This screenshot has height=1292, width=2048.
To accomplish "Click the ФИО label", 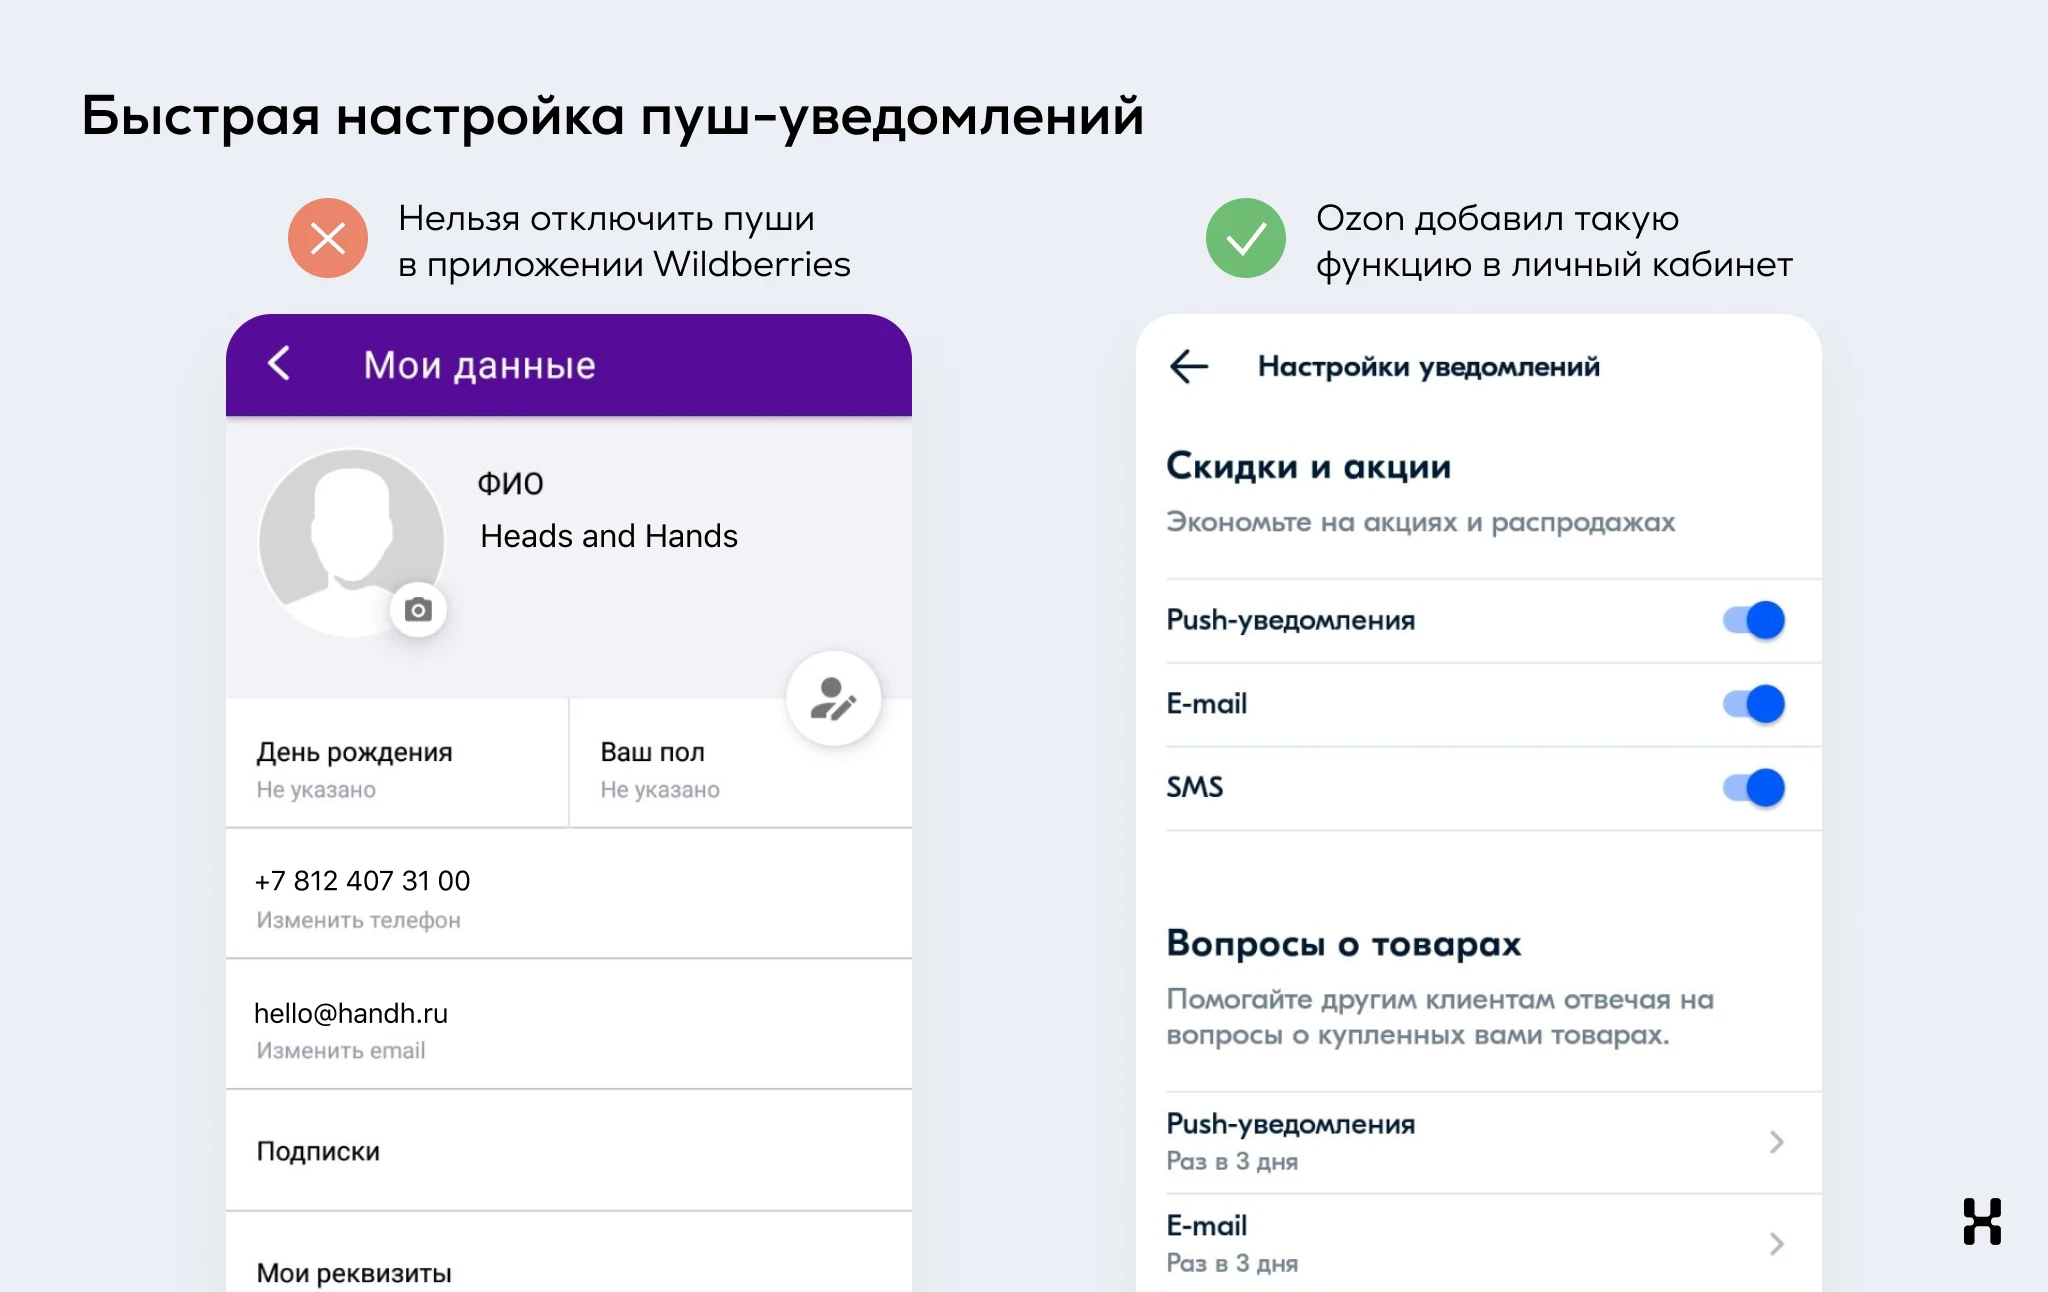I will [x=510, y=484].
